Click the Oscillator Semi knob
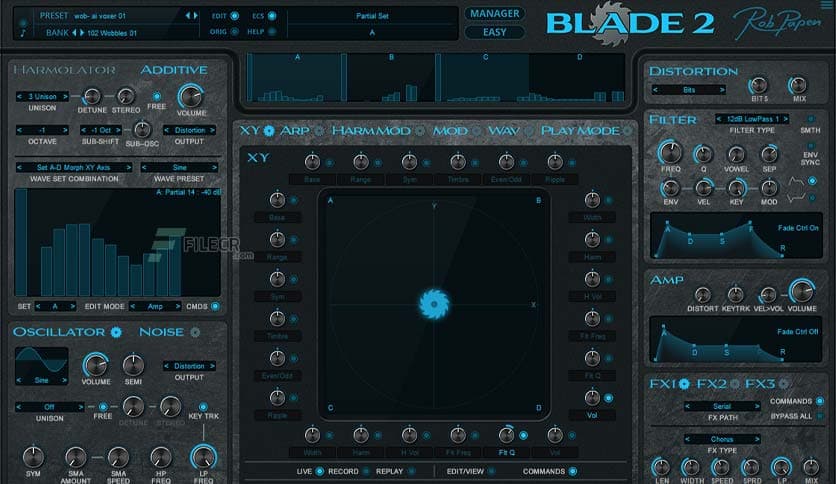Viewport: 836px width, 484px height. click(133, 366)
